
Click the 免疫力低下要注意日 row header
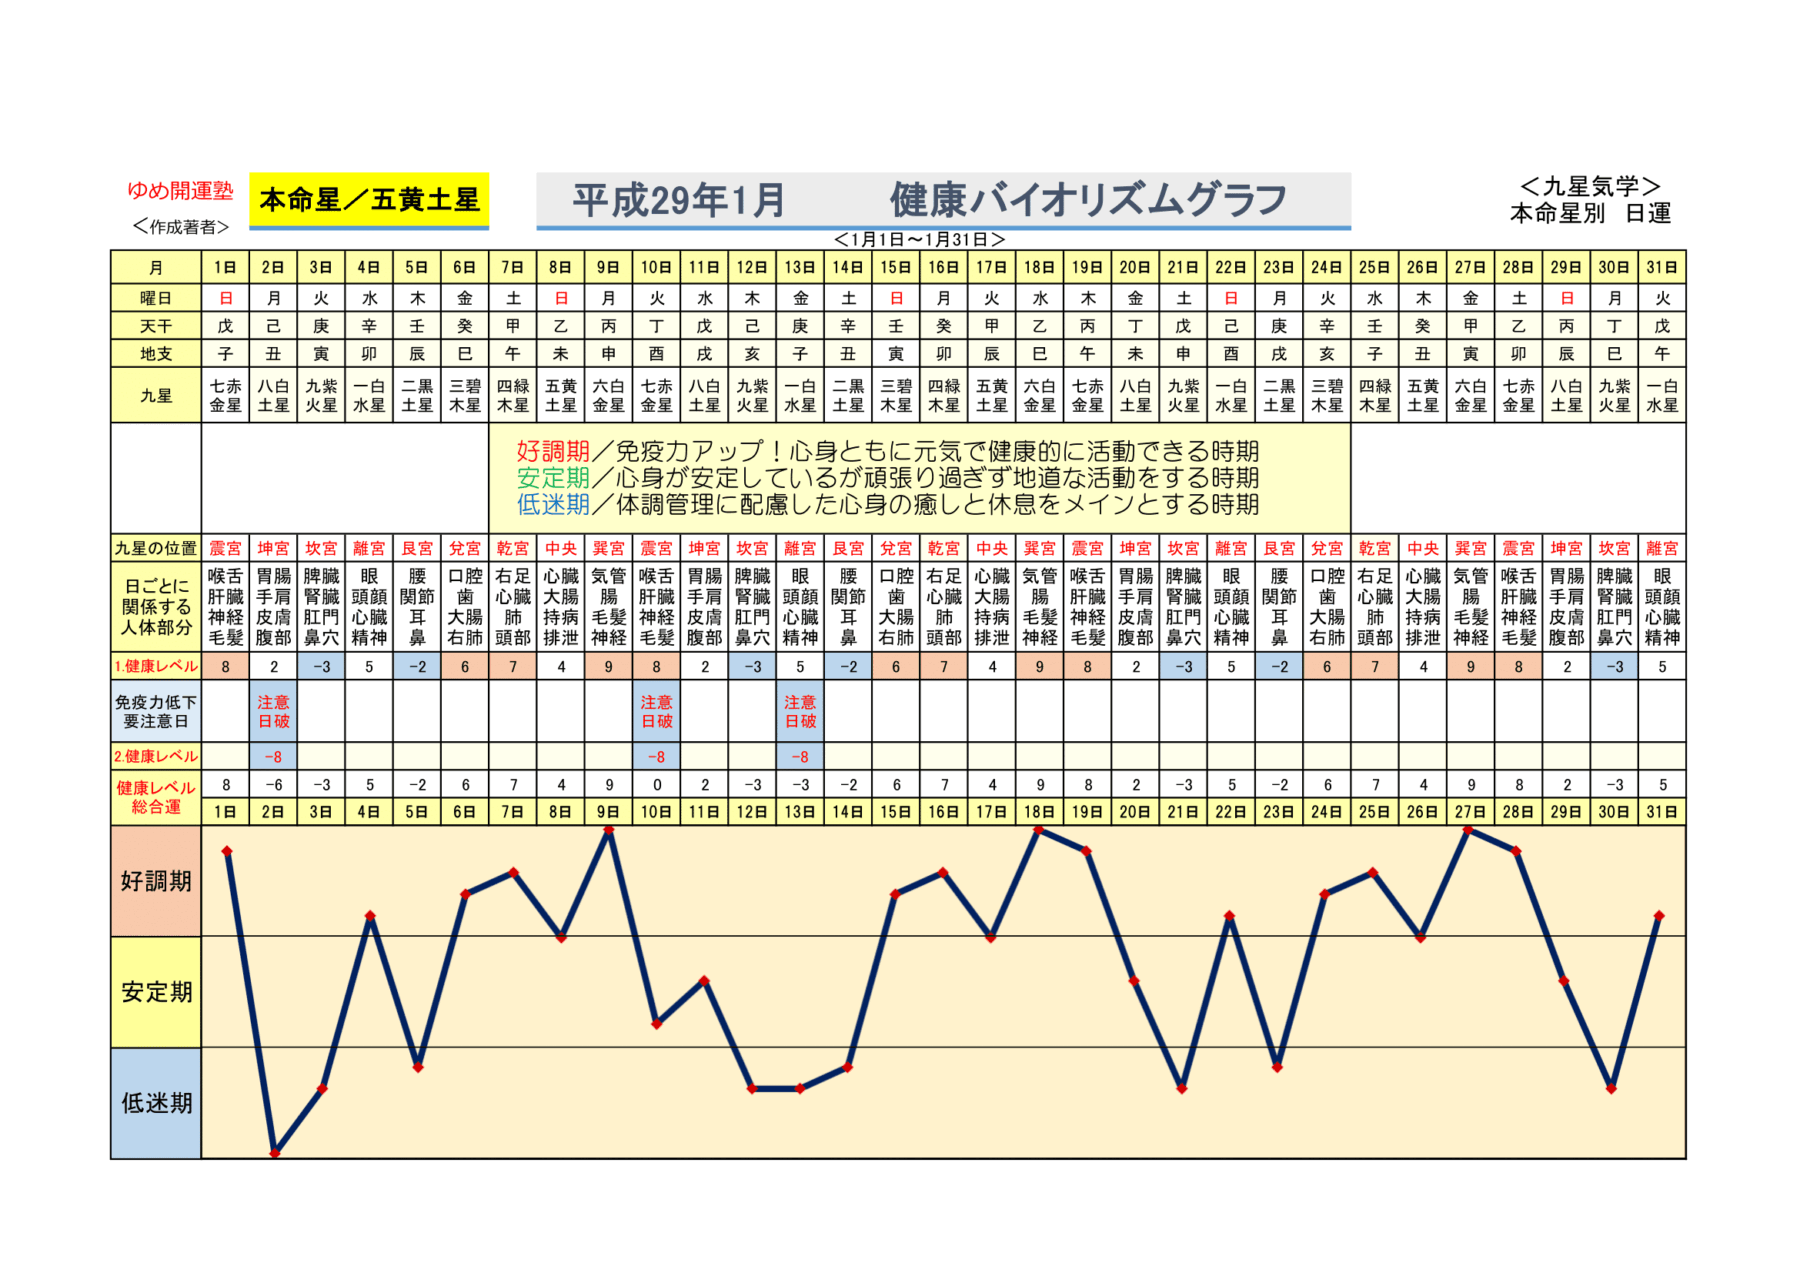pos(156,711)
